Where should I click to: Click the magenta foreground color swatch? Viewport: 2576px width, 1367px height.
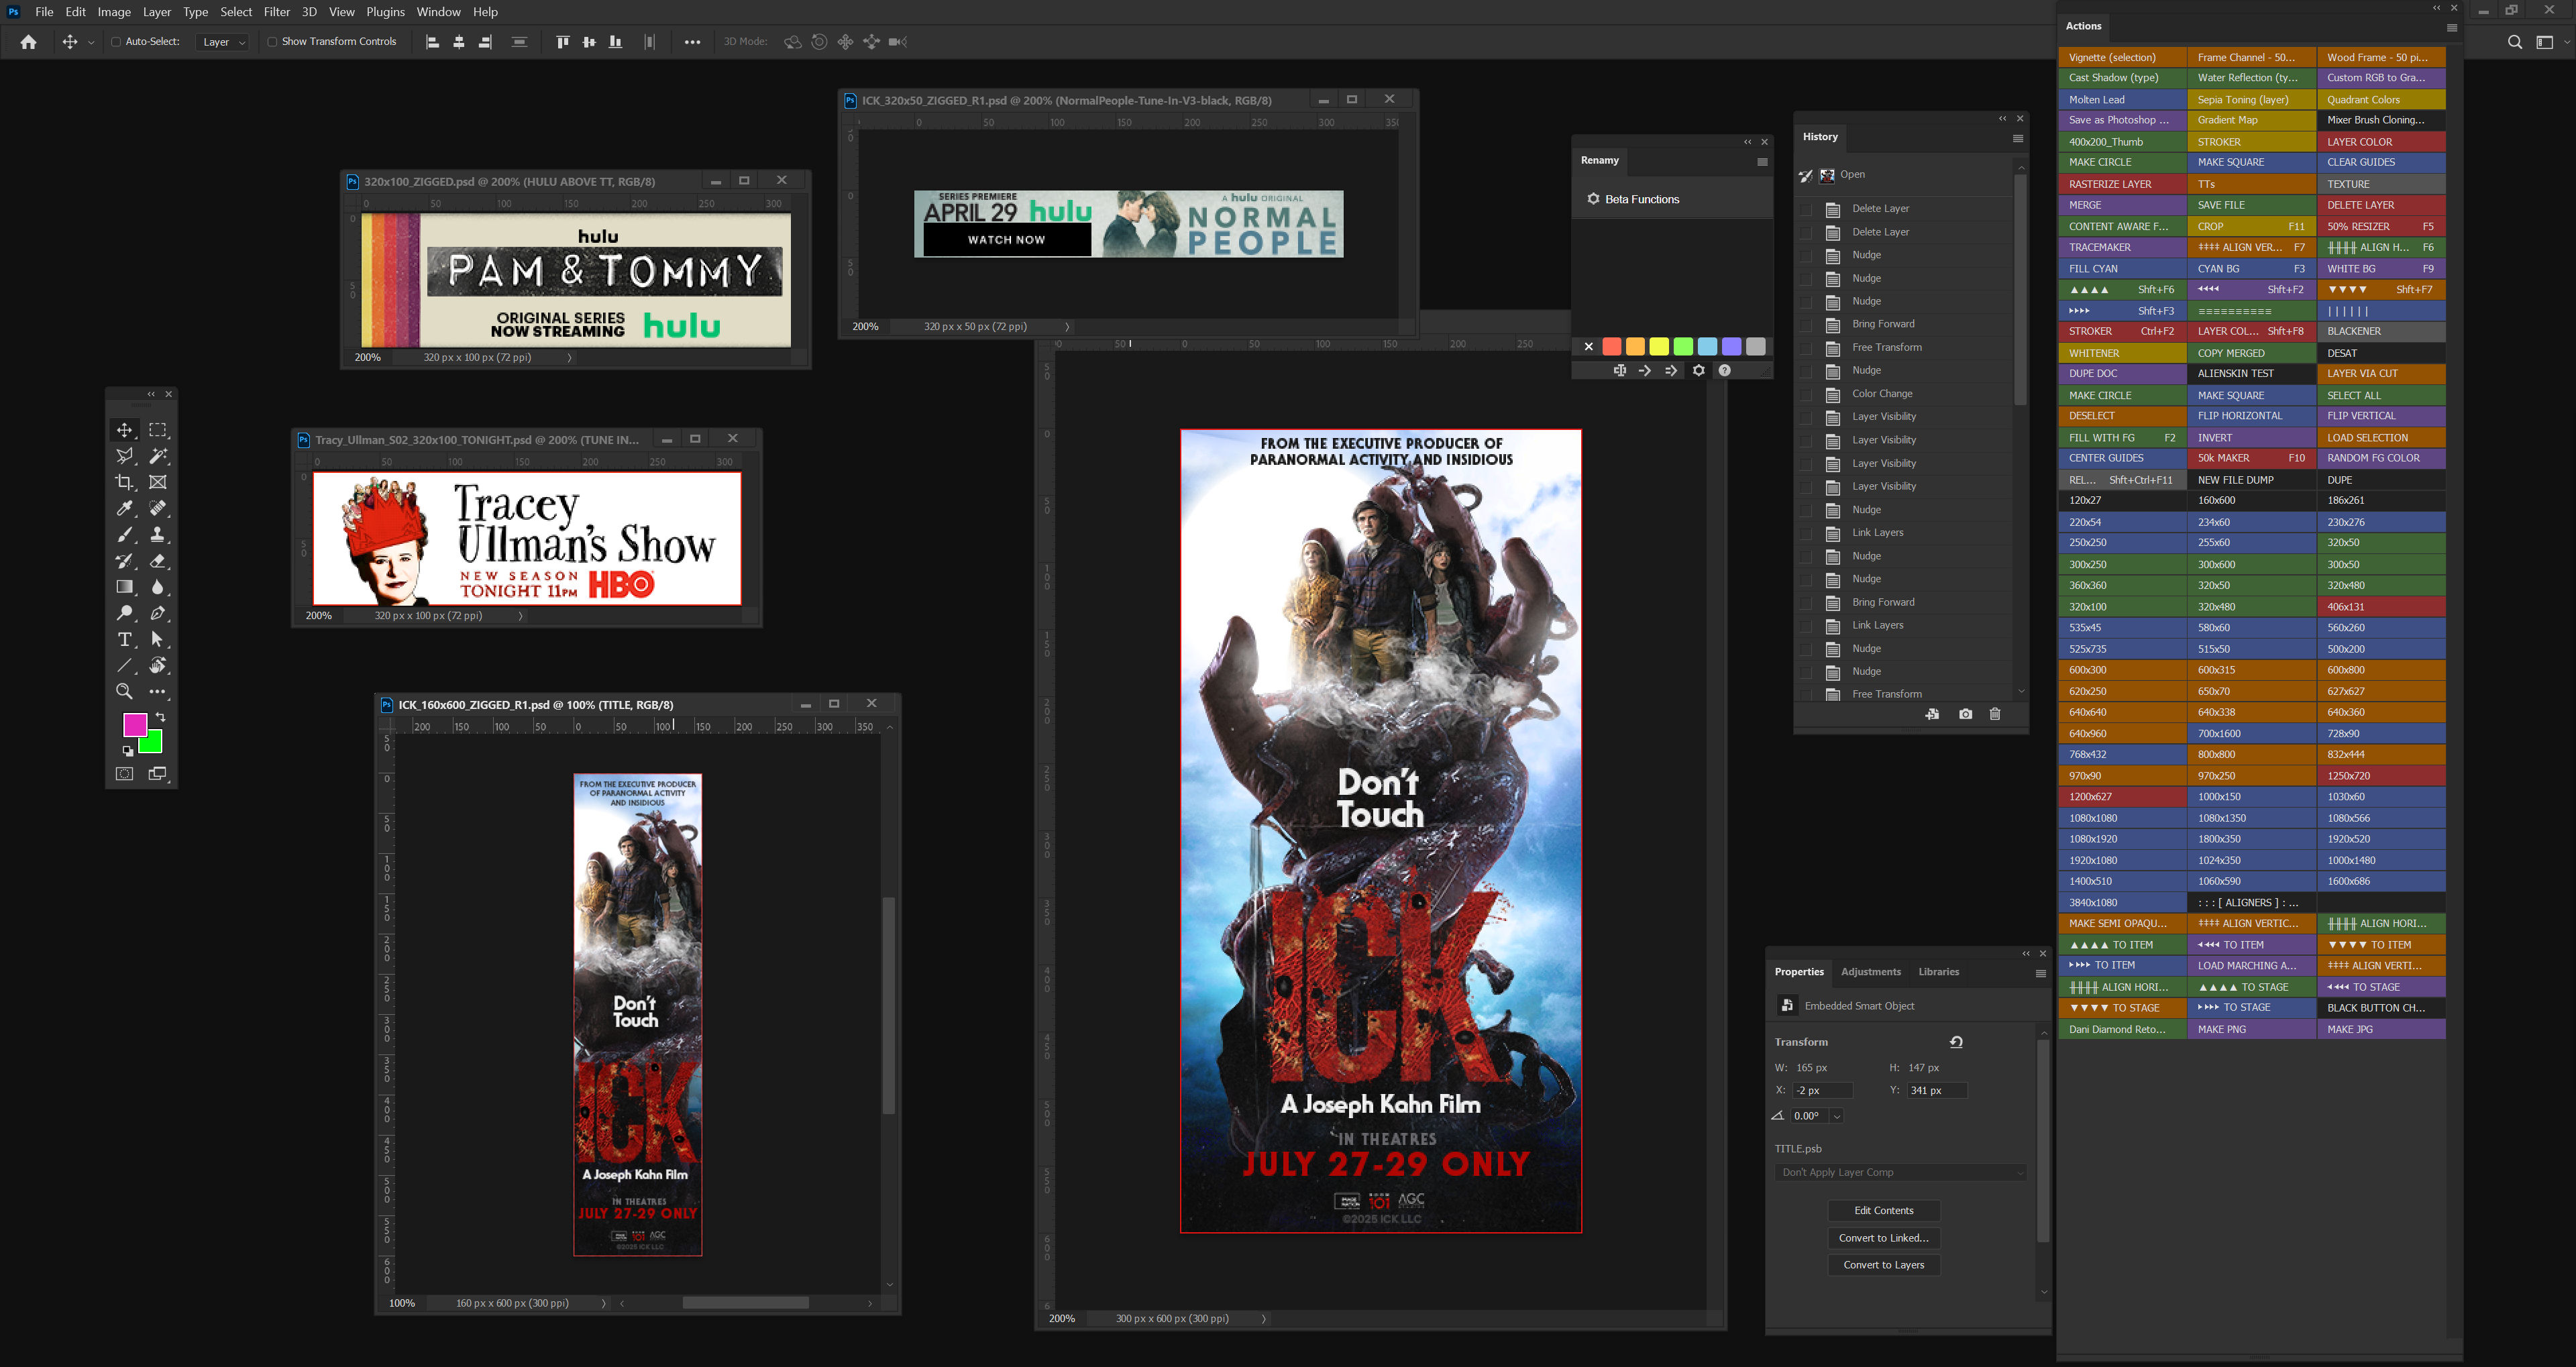coord(134,724)
